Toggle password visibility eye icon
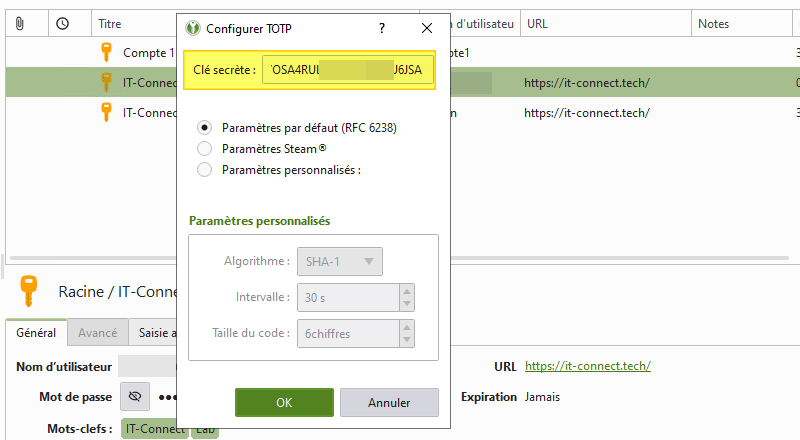 click(x=135, y=397)
